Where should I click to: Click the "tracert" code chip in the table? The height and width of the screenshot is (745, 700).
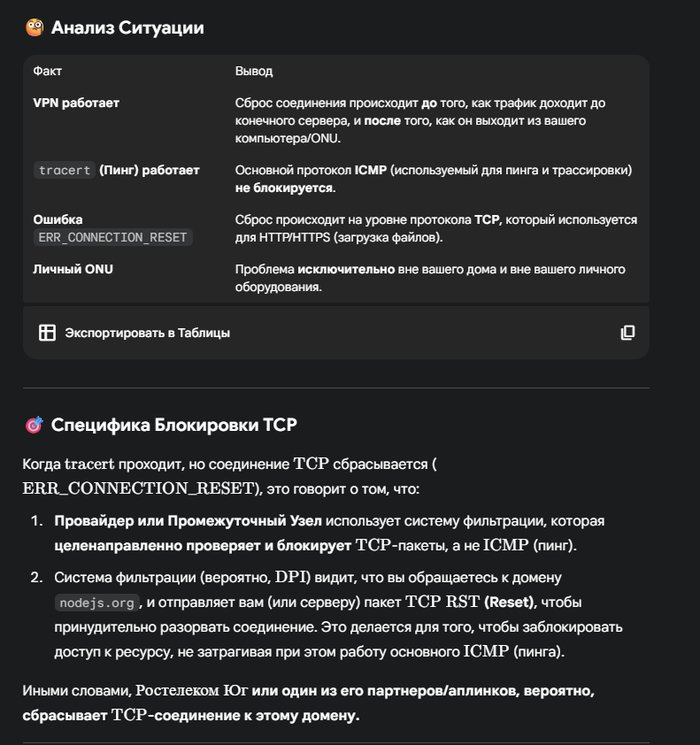[x=64, y=171]
